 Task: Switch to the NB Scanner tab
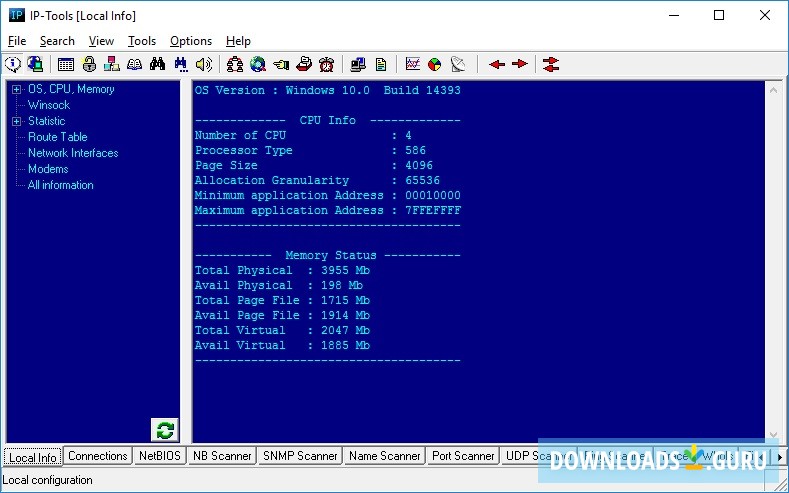[222, 456]
